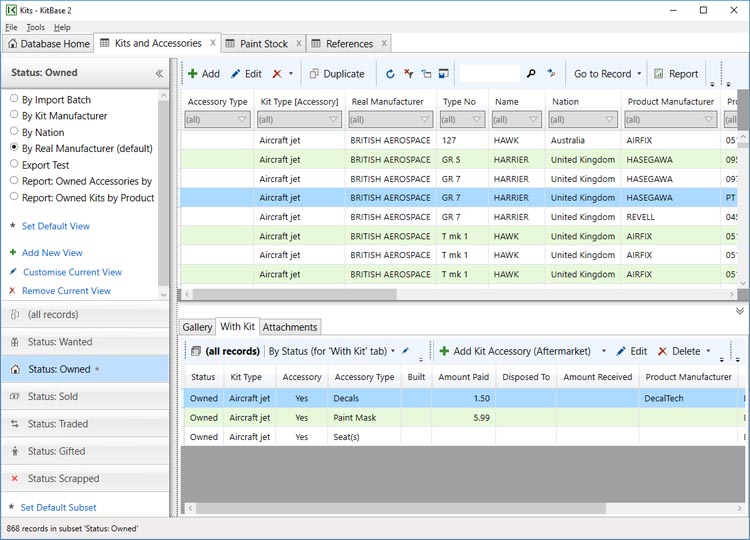This screenshot has height=540, width=750.
Task: Collapse the Status: Owned sidebar panel
Action: 159,73
